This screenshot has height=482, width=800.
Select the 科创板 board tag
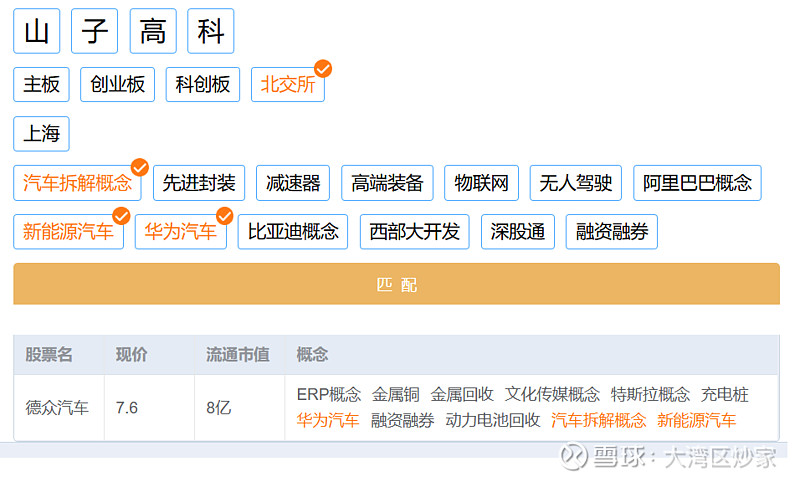[x=203, y=85]
